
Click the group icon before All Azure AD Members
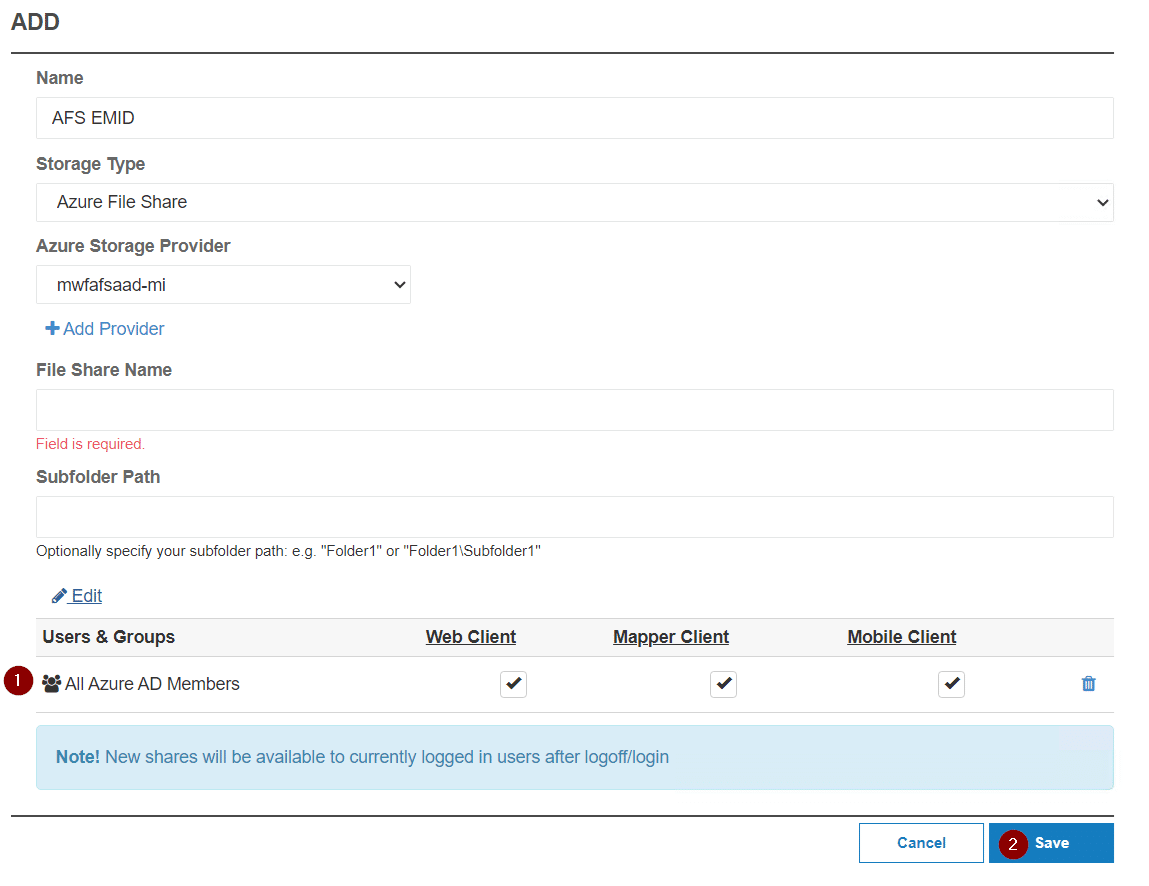(x=51, y=683)
